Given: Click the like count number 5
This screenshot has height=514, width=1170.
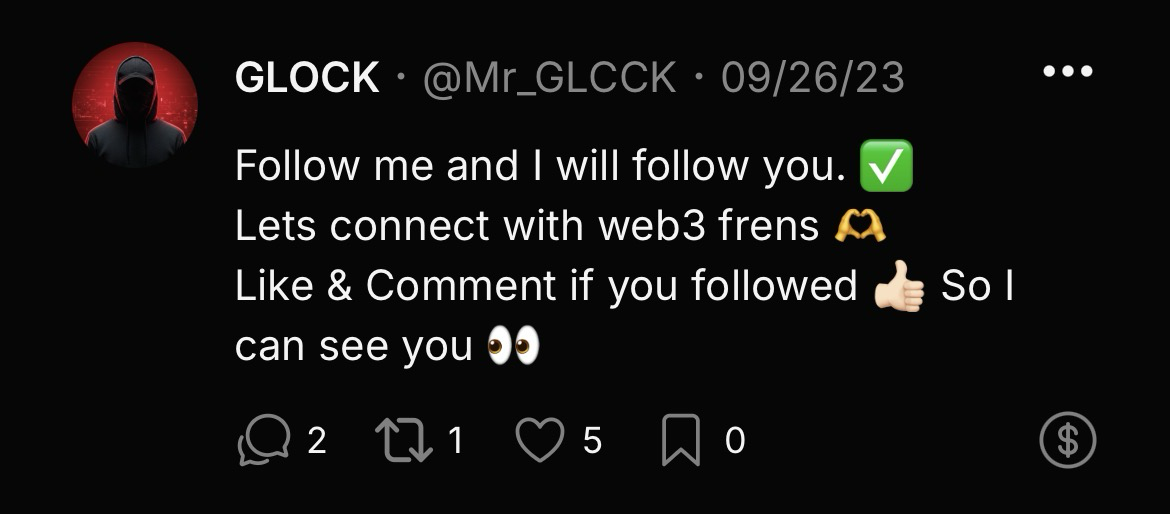Looking at the screenshot, I should tap(592, 441).
